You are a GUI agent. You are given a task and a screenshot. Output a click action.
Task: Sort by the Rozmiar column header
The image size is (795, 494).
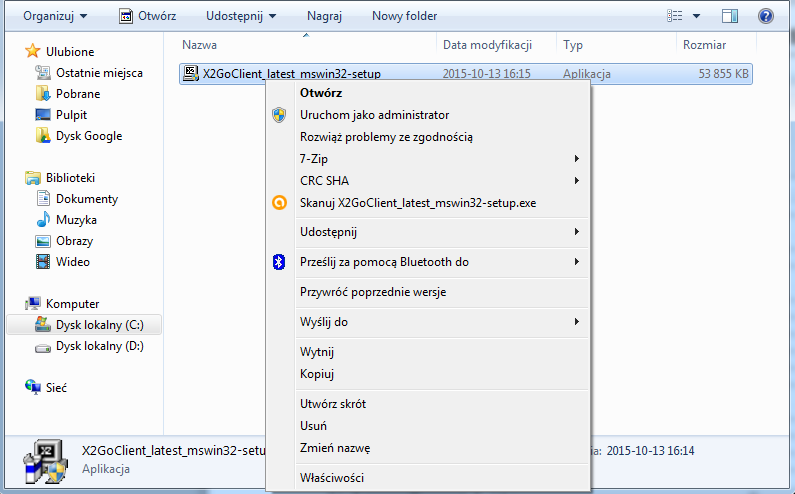coord(704,45)
